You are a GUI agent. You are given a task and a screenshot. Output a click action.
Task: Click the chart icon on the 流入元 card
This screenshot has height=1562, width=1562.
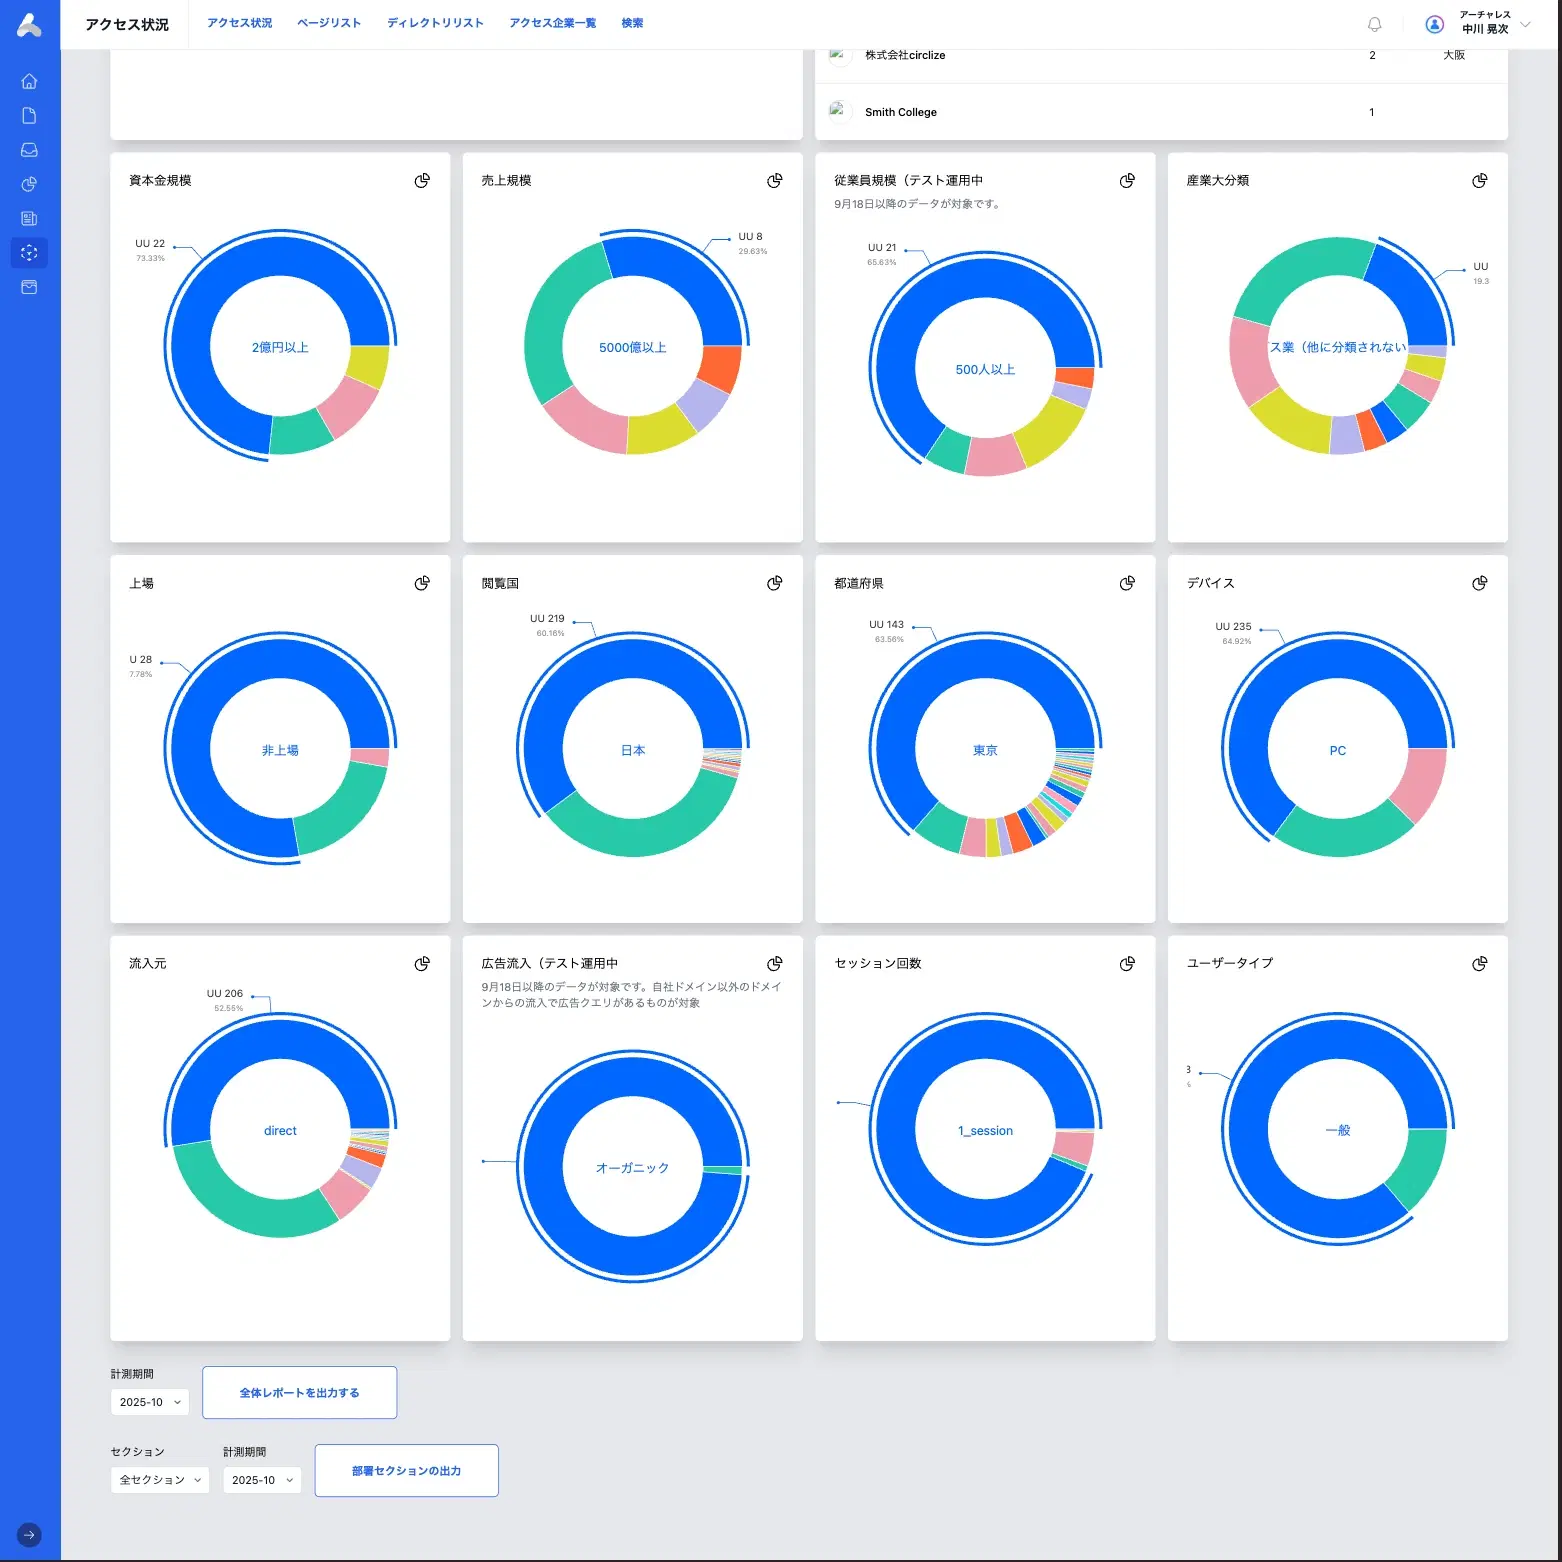(422, 964)
